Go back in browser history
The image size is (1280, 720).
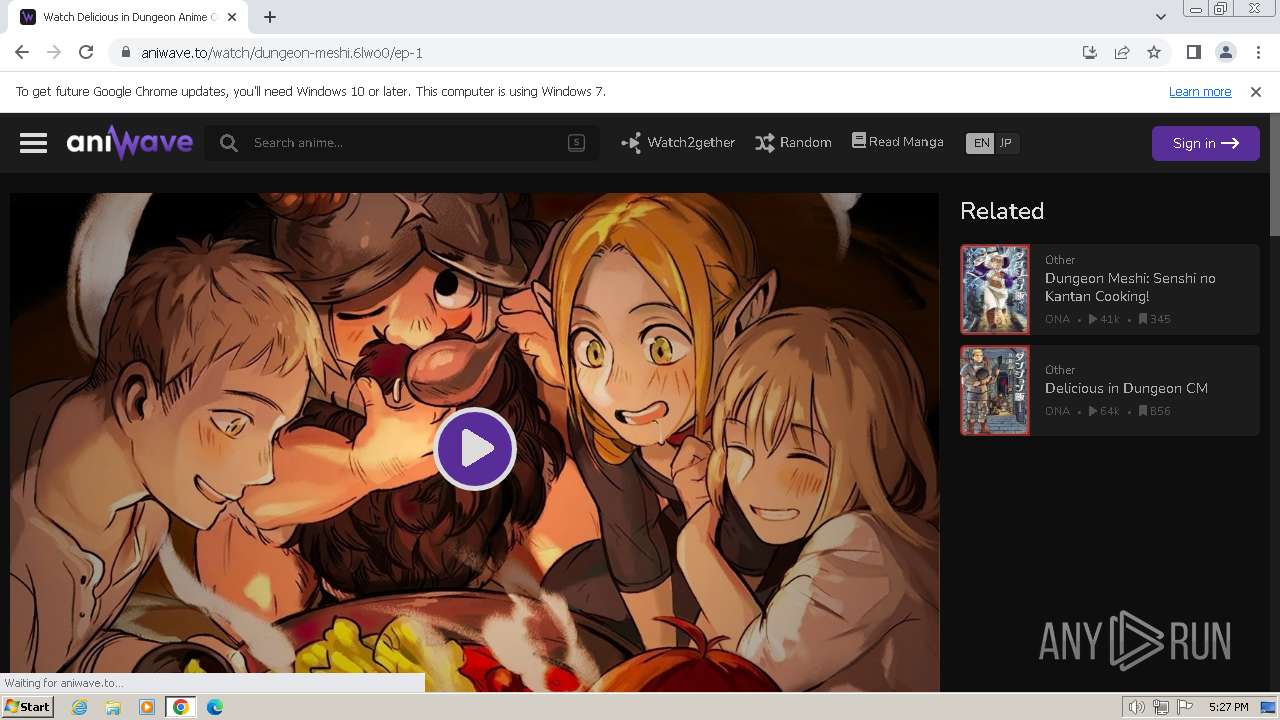(22, 52)
